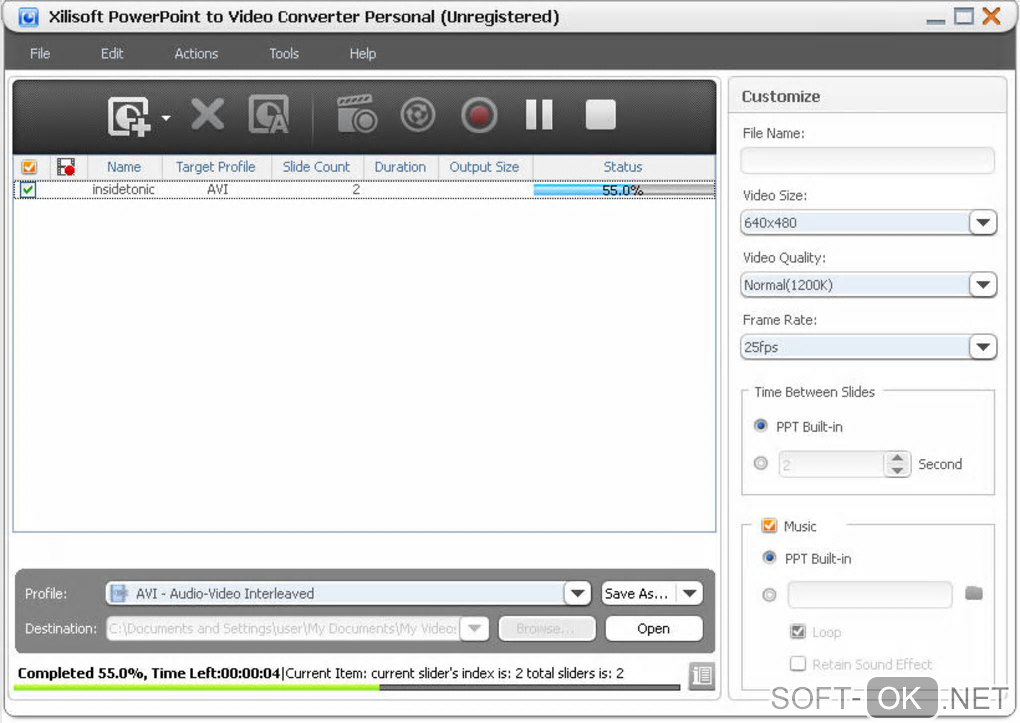
Task: Click the record column header icon
Action: click(66, 167)
